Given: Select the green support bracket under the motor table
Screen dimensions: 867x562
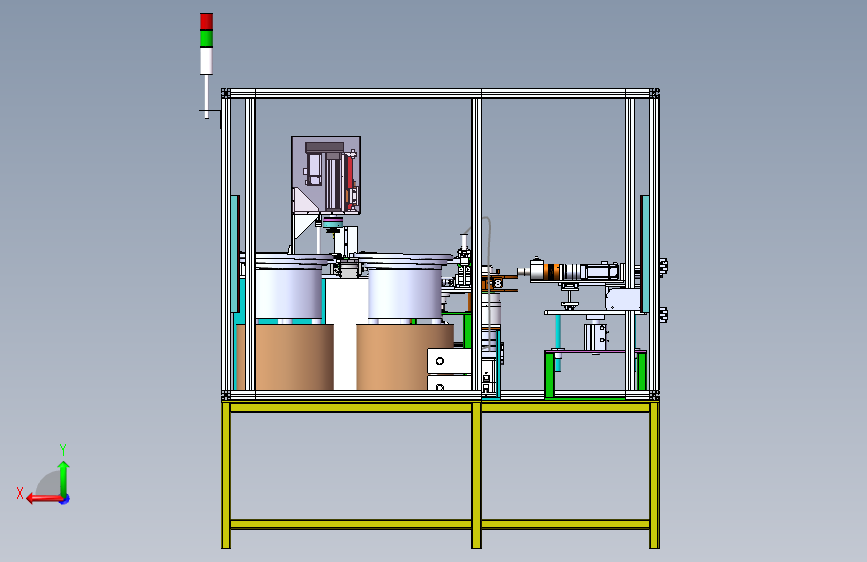Looking at the screenshot, I should (549, 374).
